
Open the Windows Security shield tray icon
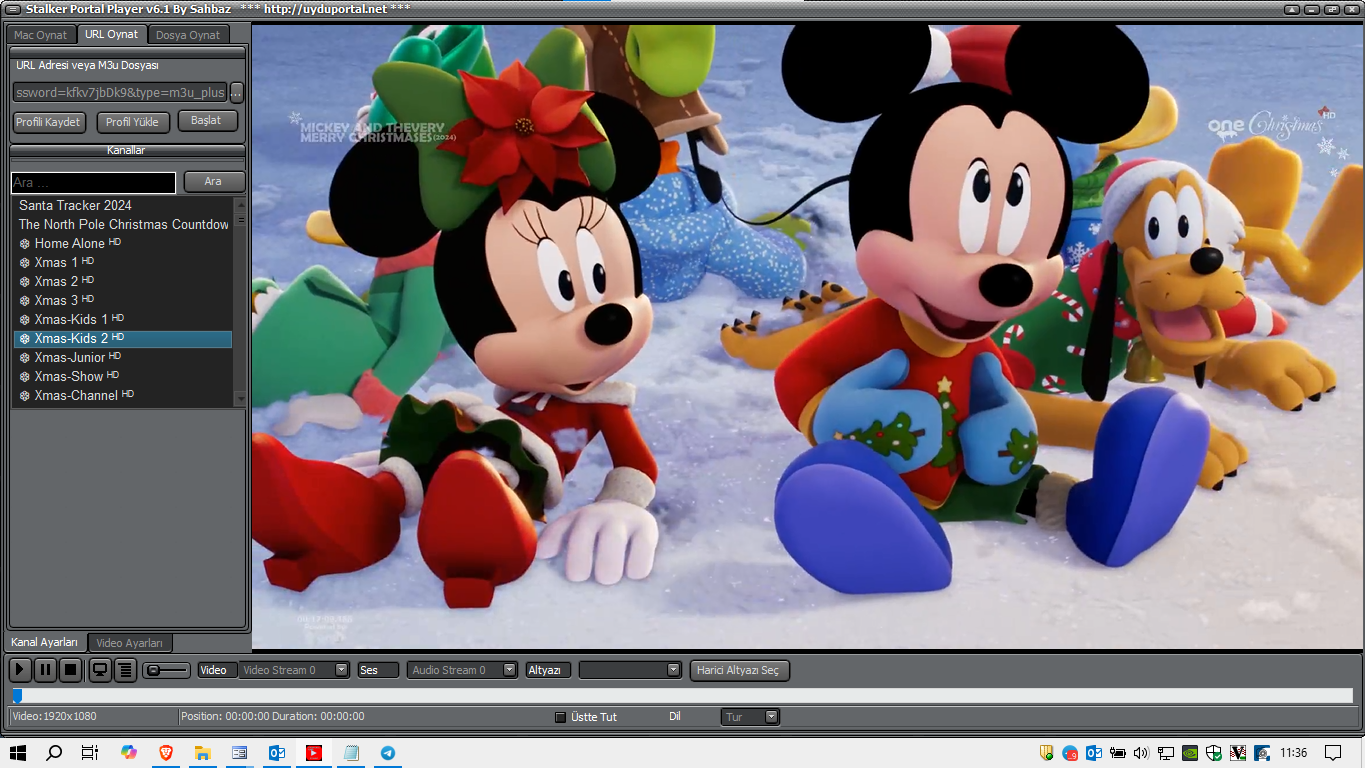1214,753
